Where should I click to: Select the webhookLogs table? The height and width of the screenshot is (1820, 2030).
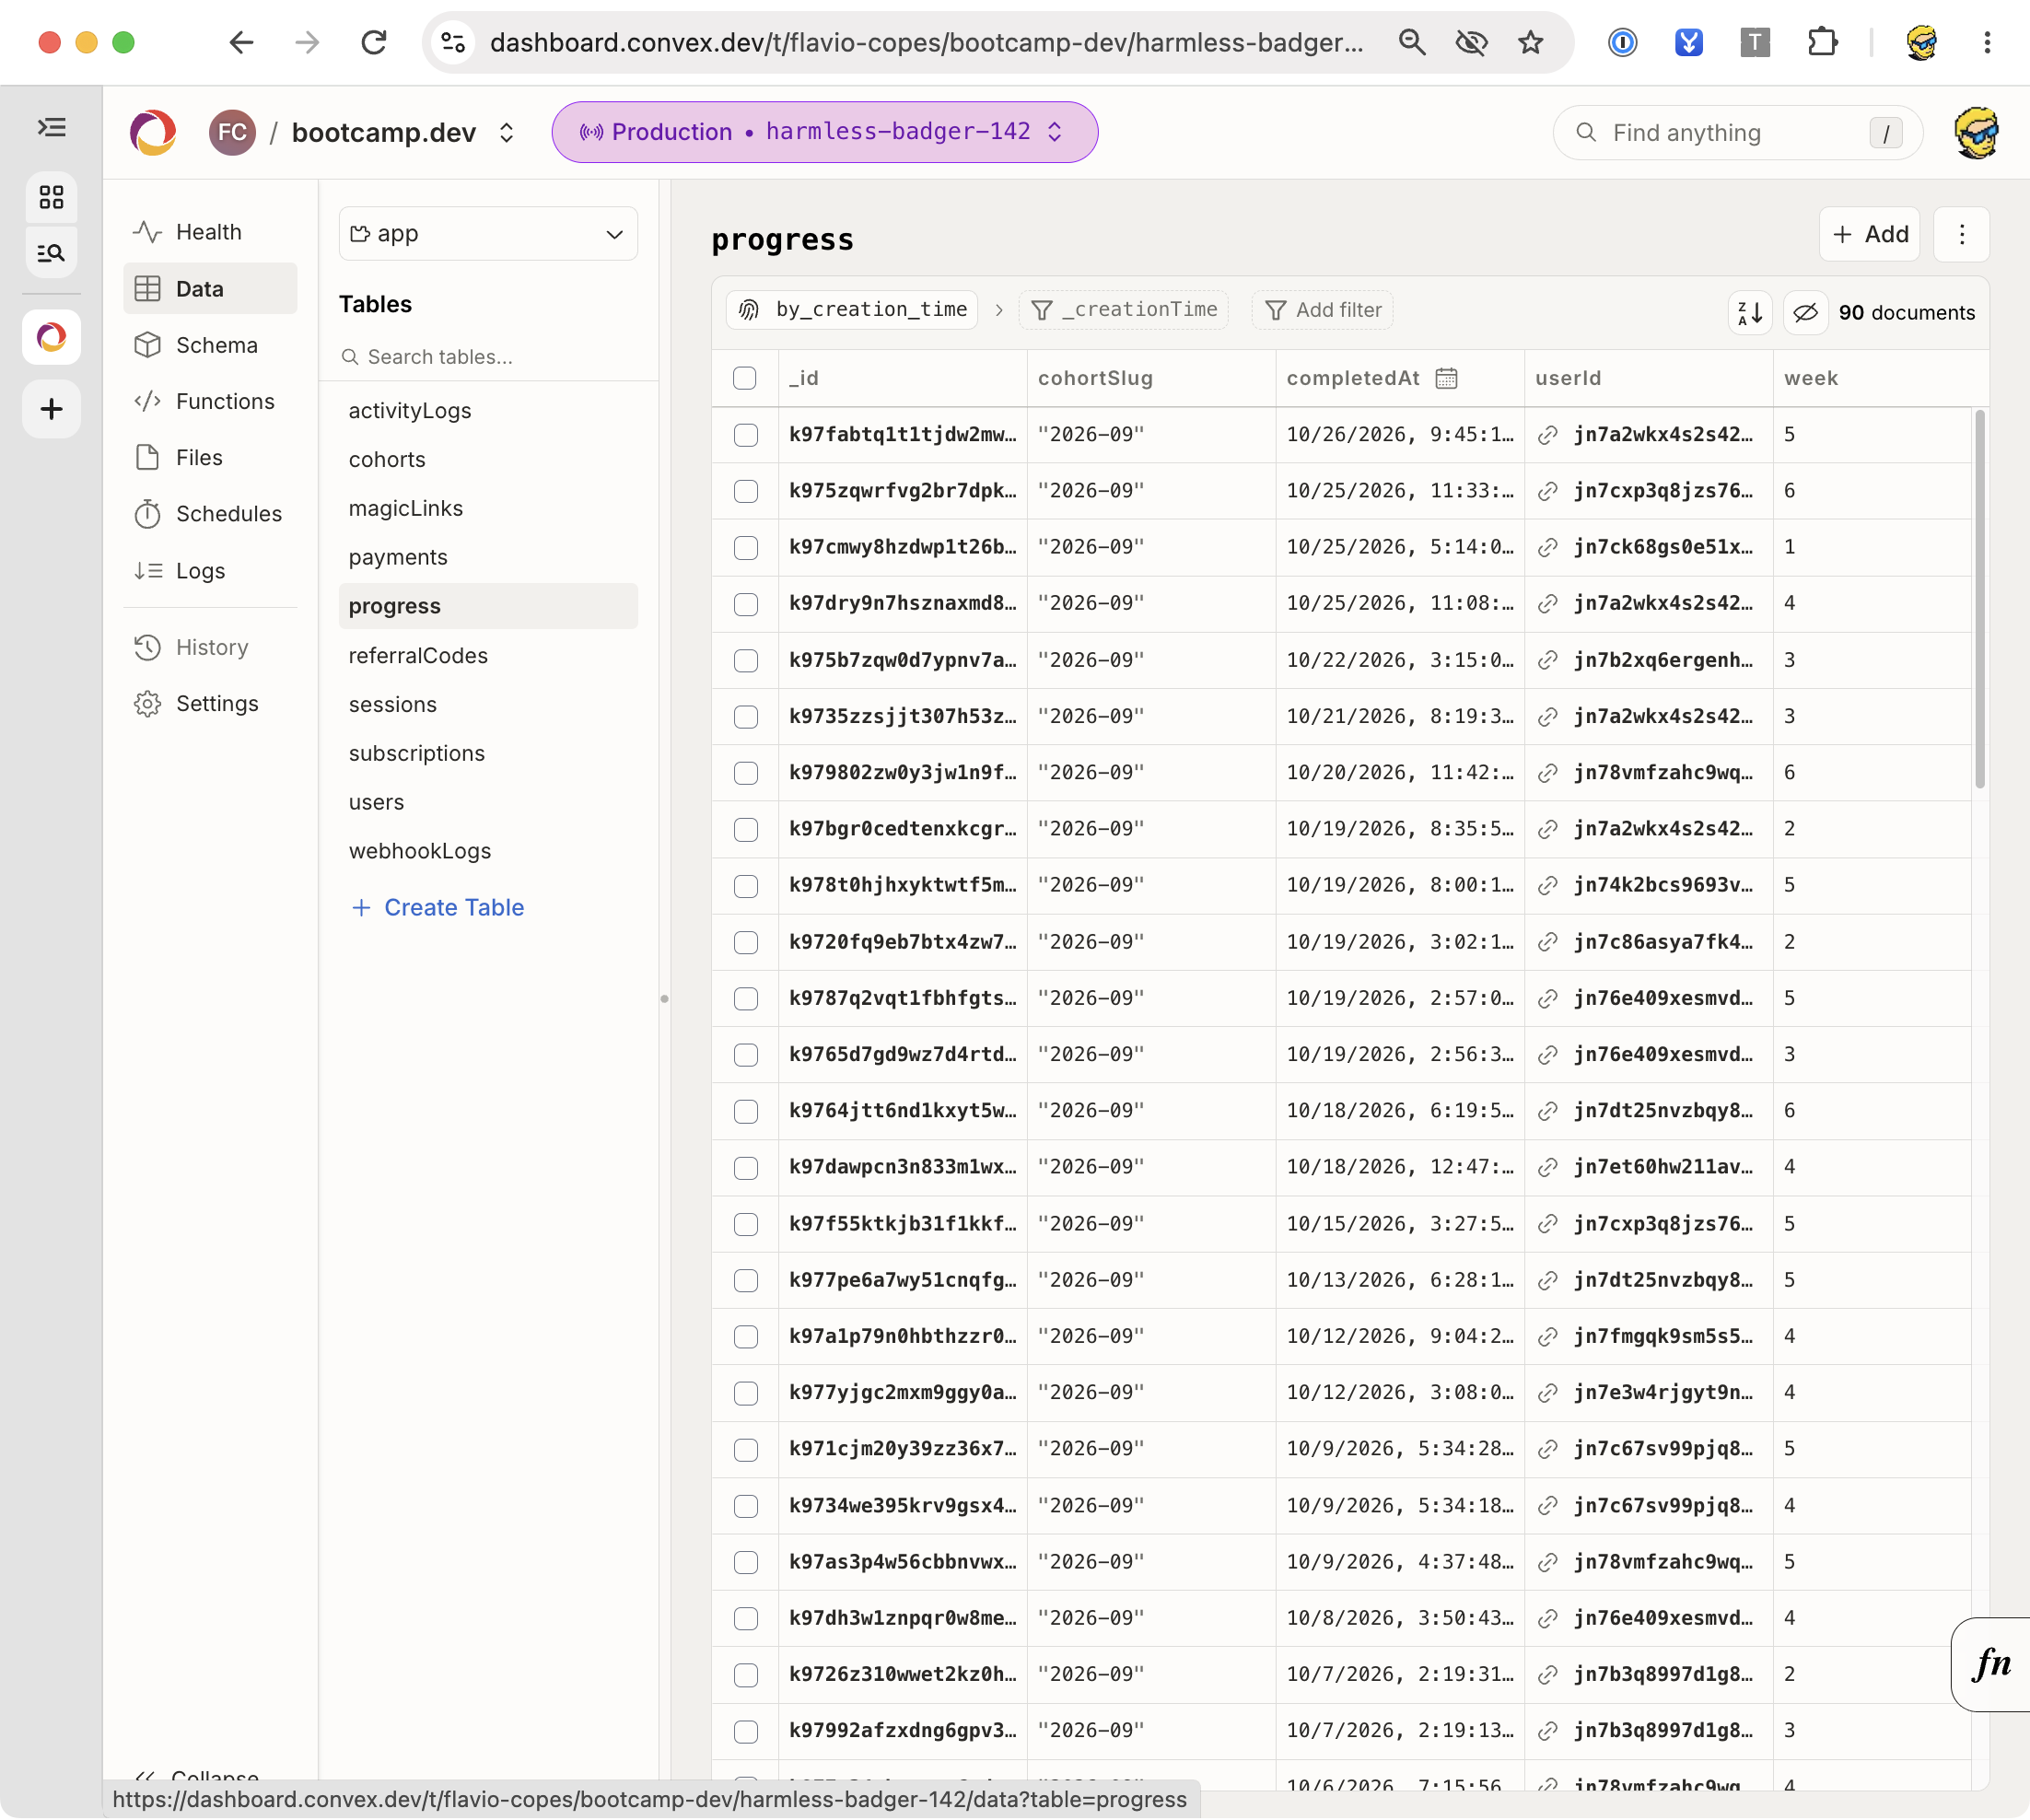(488, 851)
